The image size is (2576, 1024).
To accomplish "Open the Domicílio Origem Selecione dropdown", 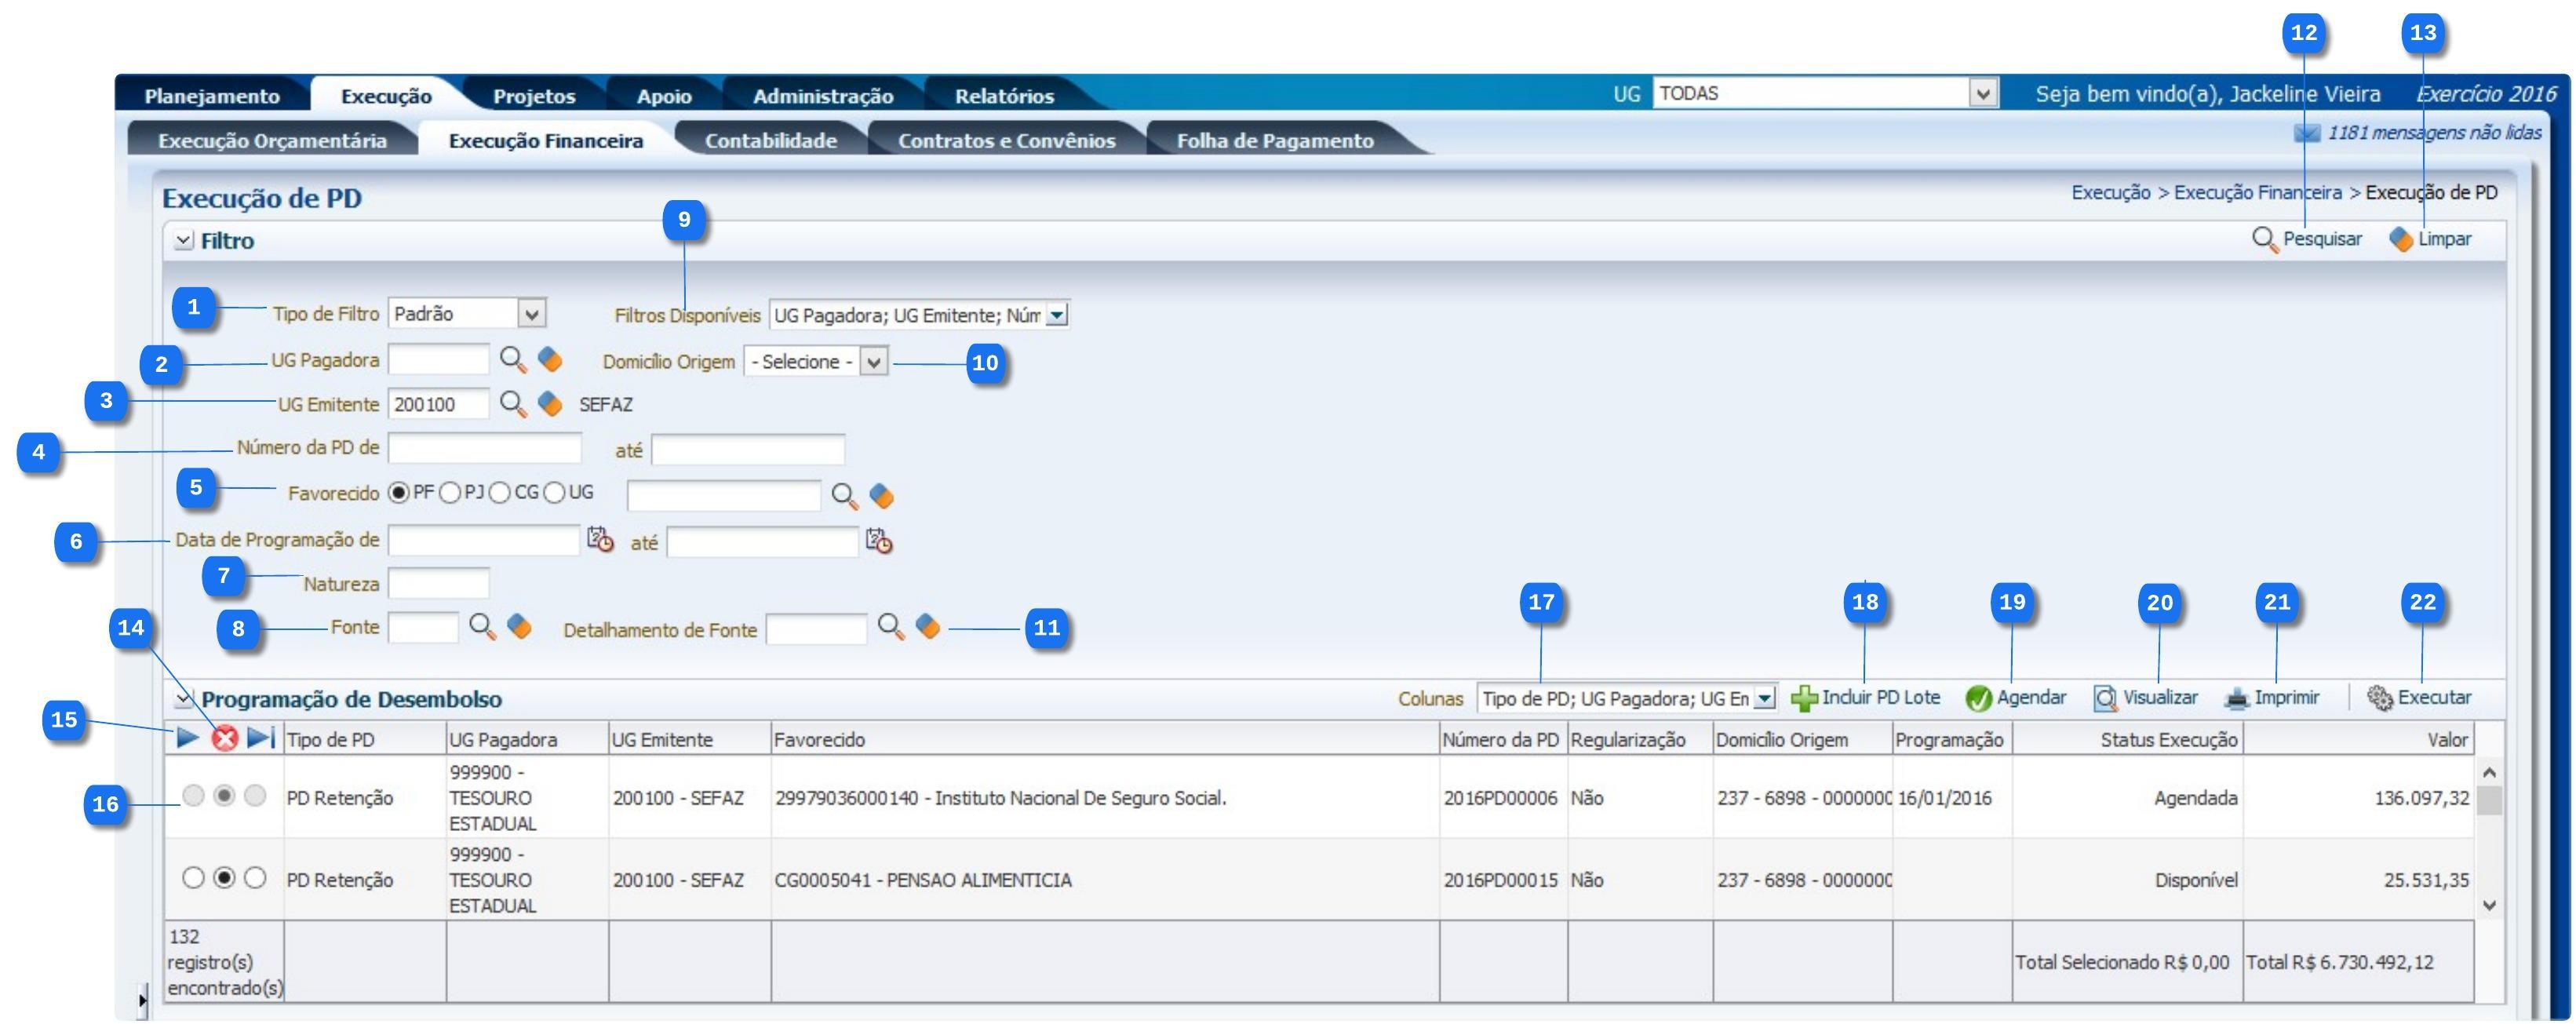I will point(874,362).
